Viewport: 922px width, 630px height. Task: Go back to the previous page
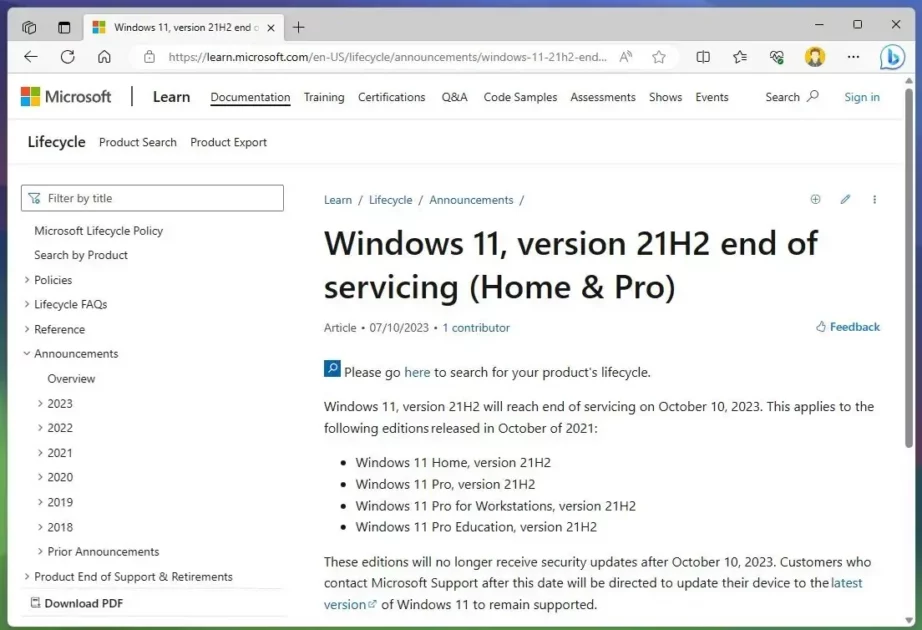click(x=31, y=56)
